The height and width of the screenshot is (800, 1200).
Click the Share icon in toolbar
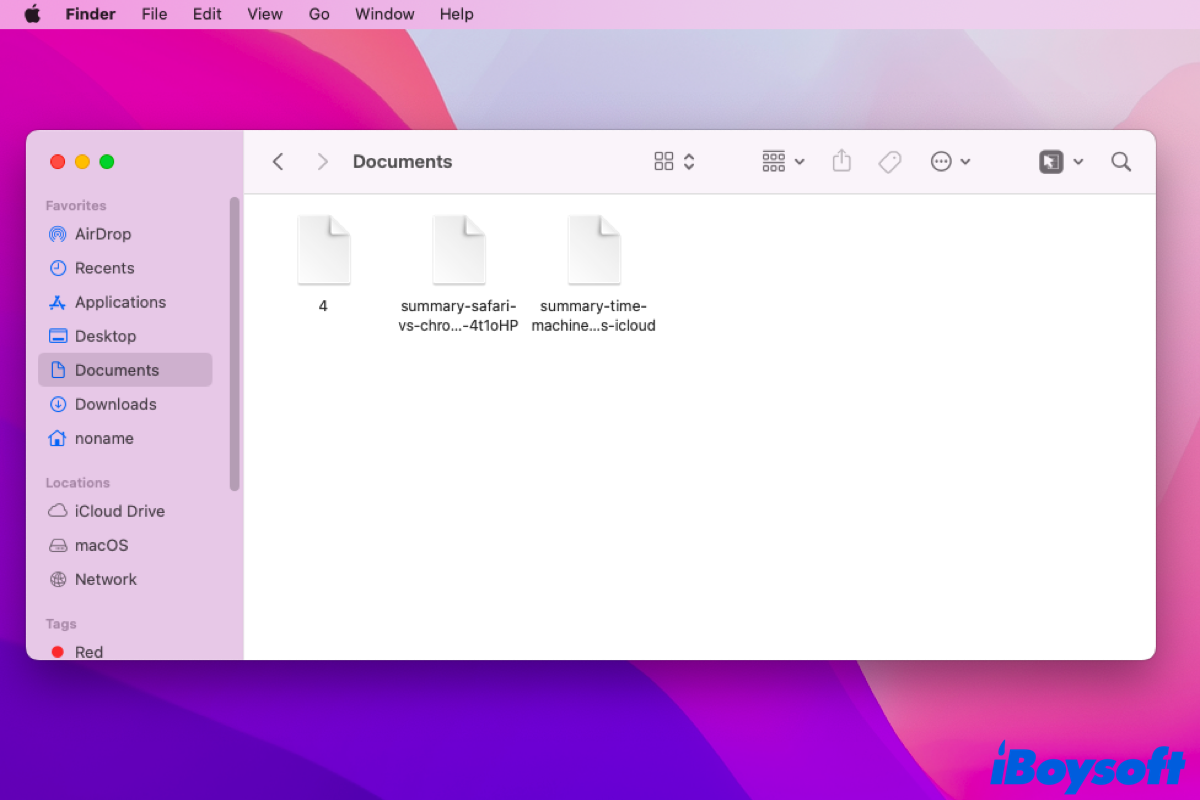point(842,161)
